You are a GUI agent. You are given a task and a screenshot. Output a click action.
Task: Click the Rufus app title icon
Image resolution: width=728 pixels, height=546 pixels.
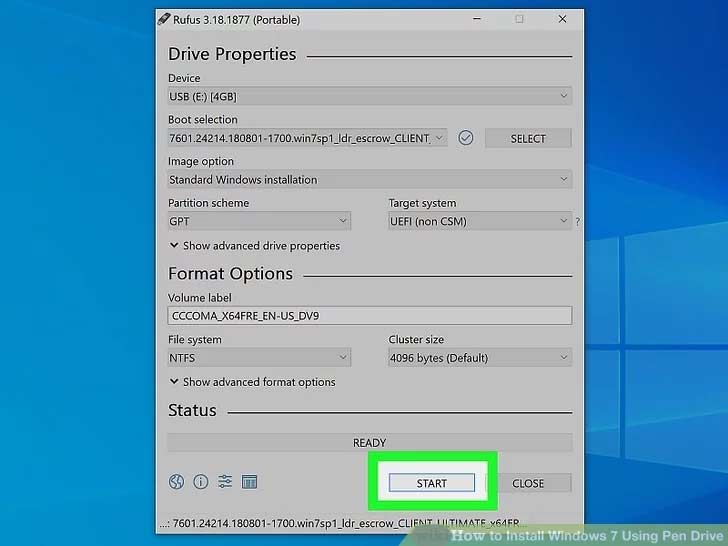163,19
